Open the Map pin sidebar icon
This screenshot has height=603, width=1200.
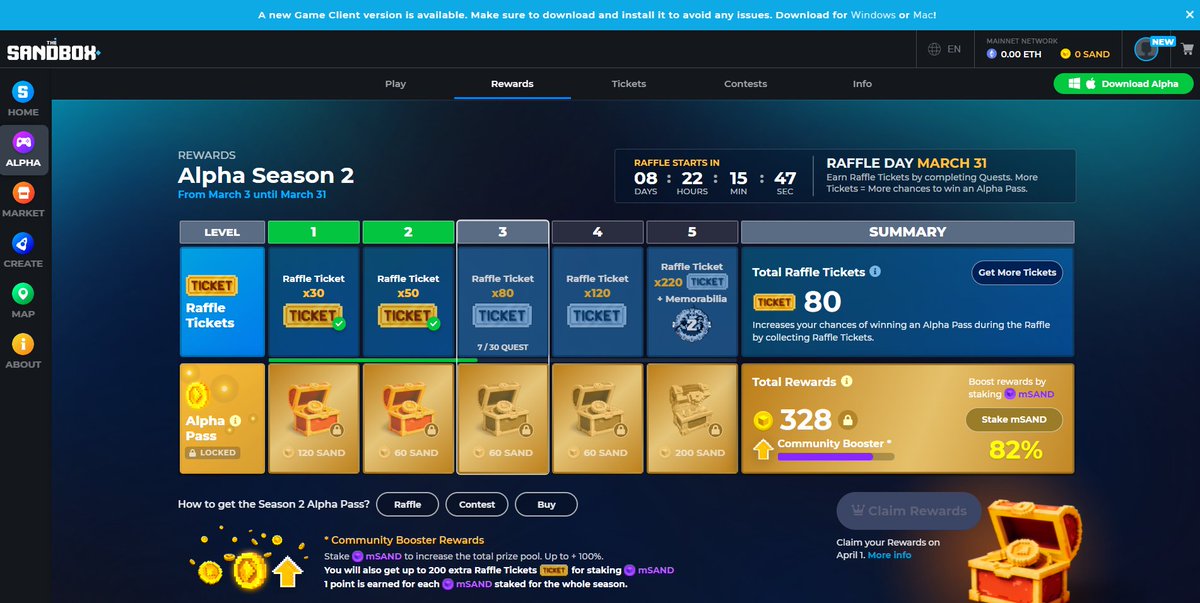tap(23, 293)
